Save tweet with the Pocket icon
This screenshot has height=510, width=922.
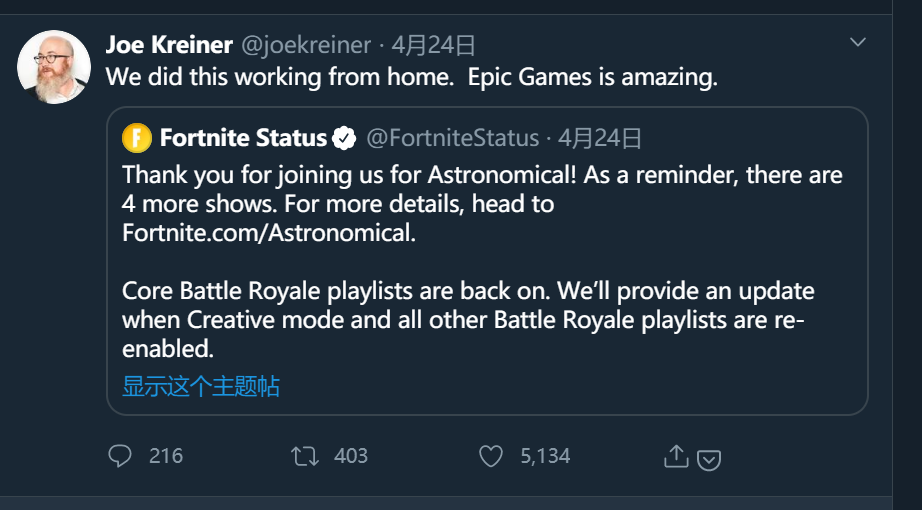pos(709,459)
